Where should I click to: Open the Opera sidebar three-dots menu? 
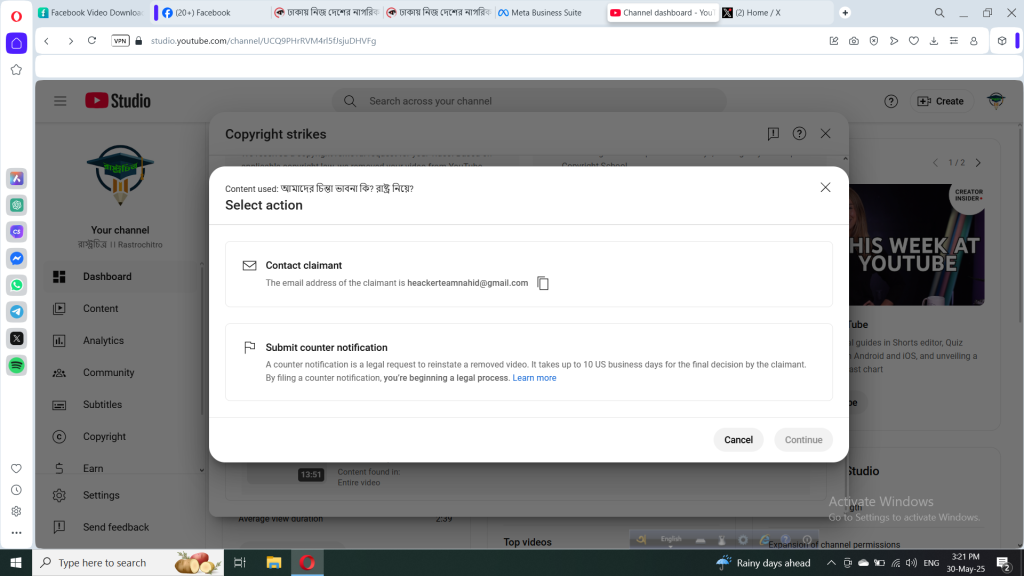(x=16, y=532)
